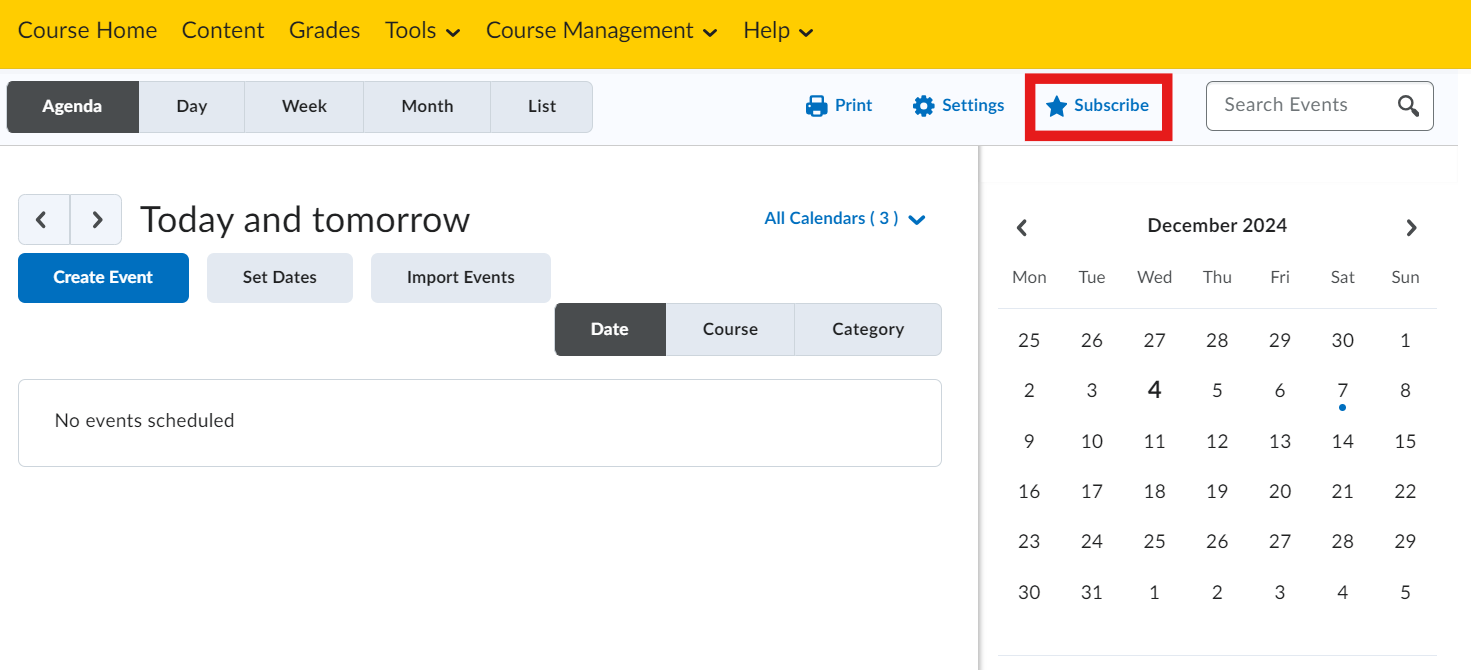Group agenda by Date

point(610,330)
